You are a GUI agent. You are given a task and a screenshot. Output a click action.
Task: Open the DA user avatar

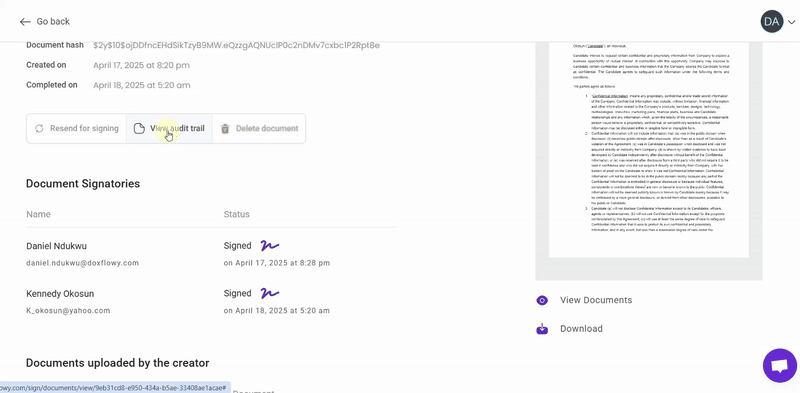pyautogui.click(x=771, y=21)
